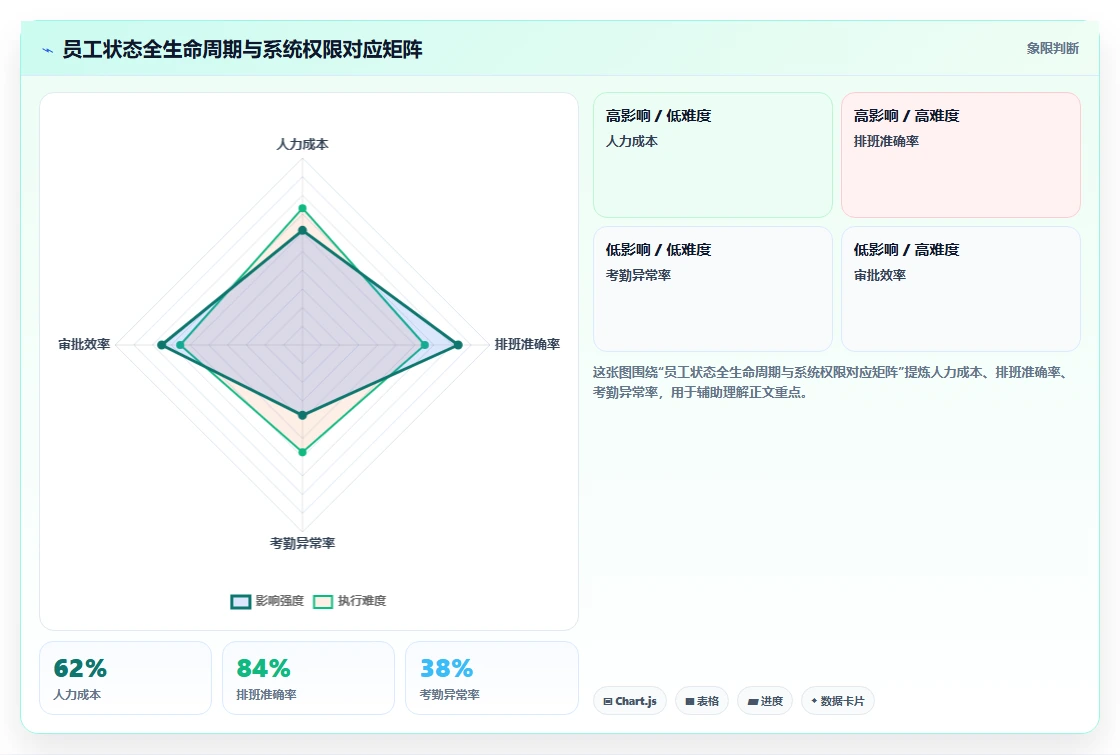This screenshot has height=755, width=1120.
Task: Click the 影响强度 data point on 人力成本 axis
Action: [302, 231]
